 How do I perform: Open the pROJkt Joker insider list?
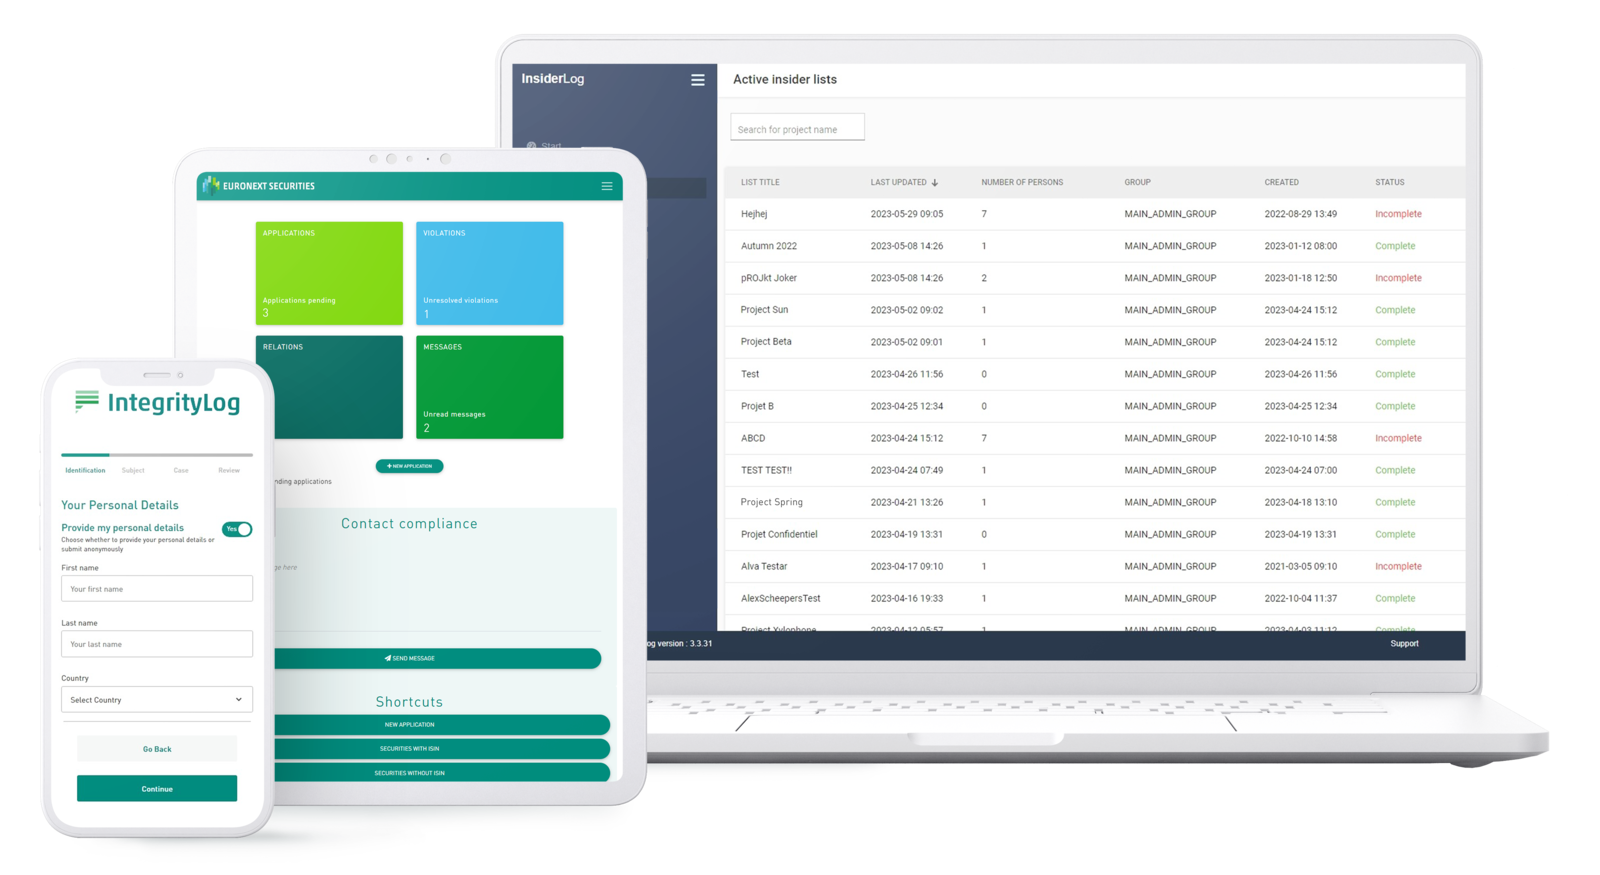pyautogui.click(x=1095, y=278)
